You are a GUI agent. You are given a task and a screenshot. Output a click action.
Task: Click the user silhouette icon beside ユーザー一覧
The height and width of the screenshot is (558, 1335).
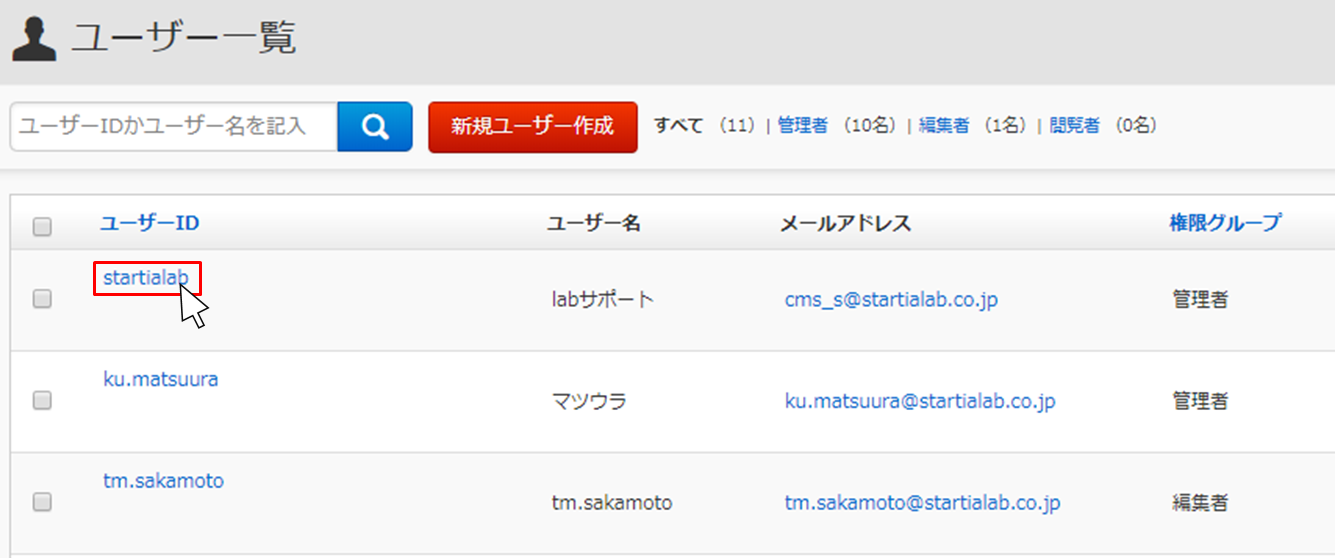coord(34,39)
